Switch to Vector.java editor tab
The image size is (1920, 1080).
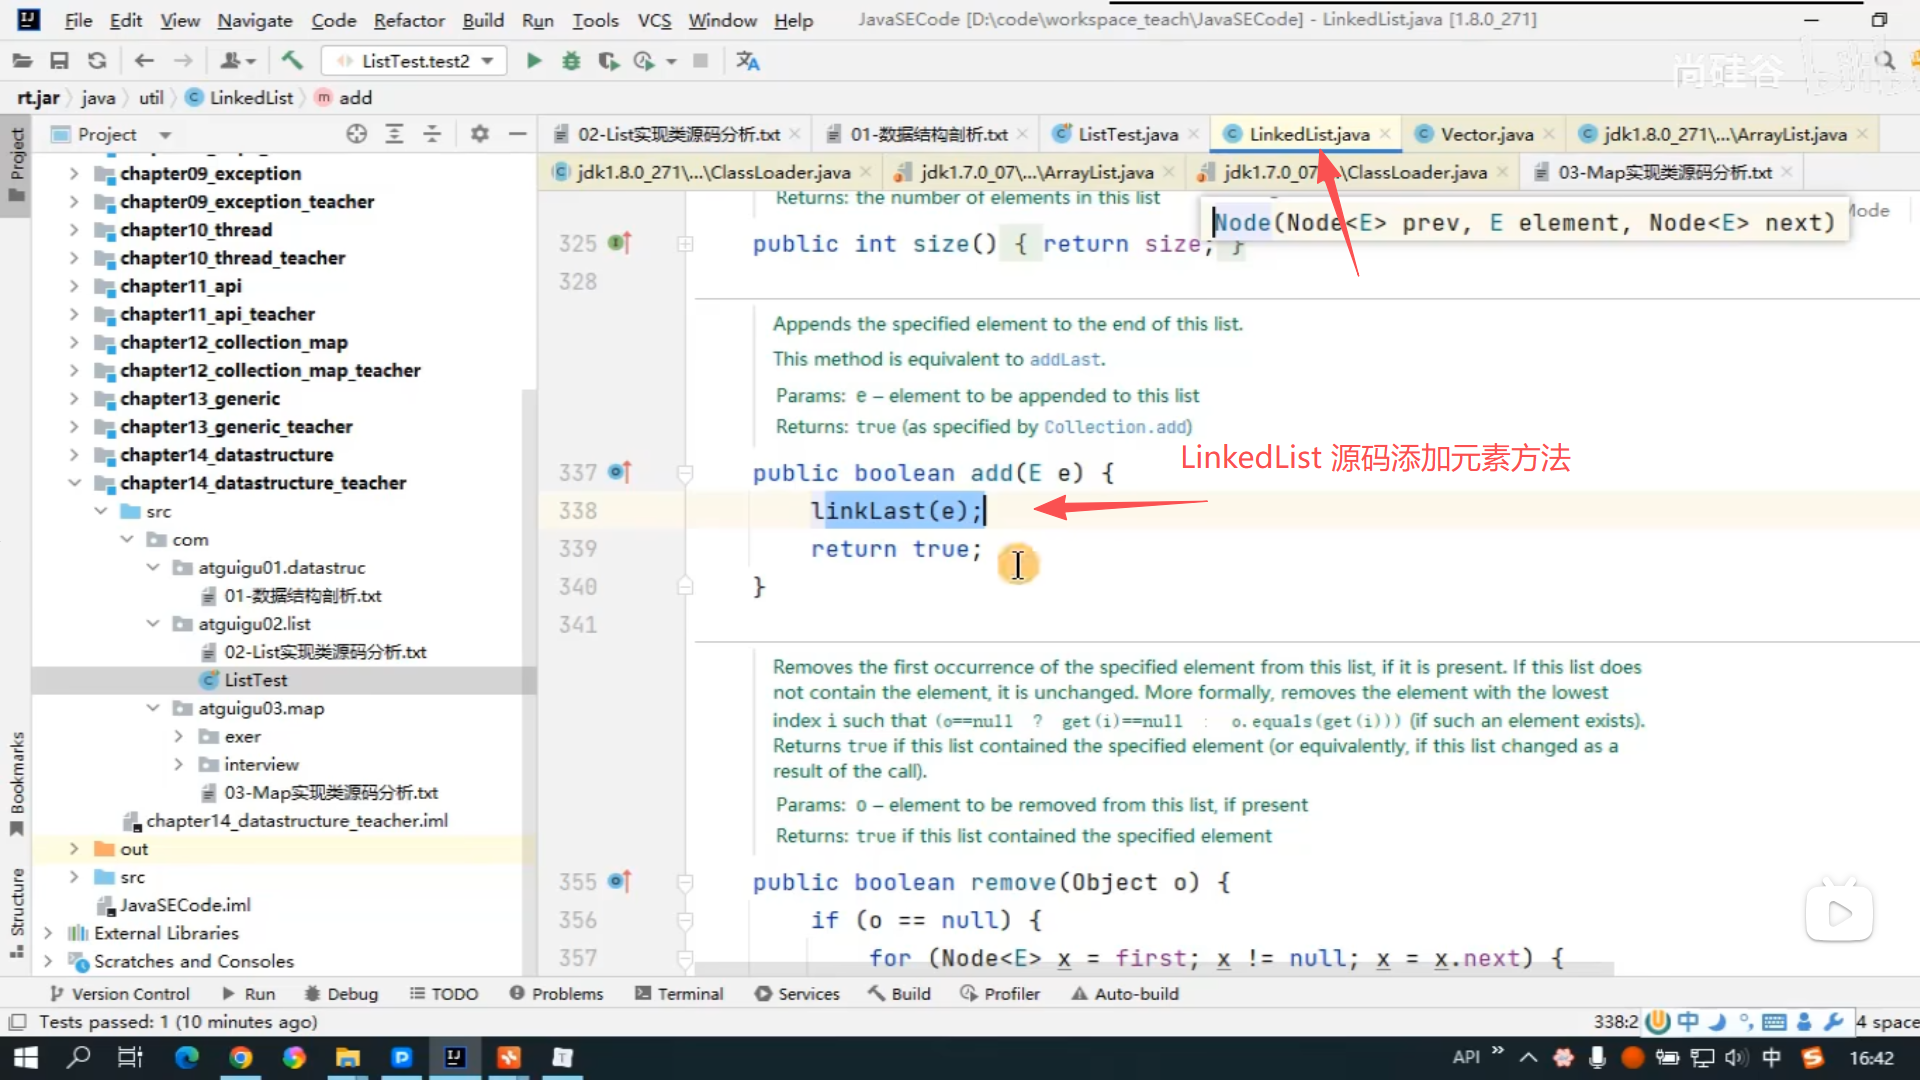coord(1486,134)
